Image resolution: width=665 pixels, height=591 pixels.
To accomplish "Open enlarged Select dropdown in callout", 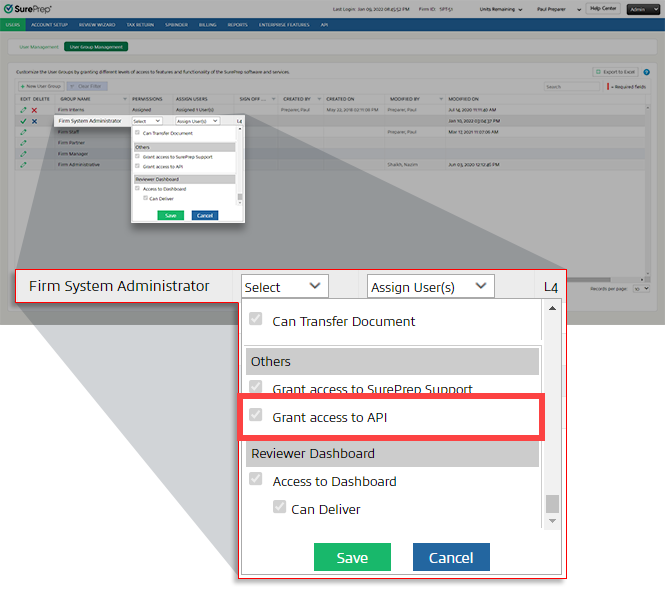I will pyautogui.click(x=285, y=287).
